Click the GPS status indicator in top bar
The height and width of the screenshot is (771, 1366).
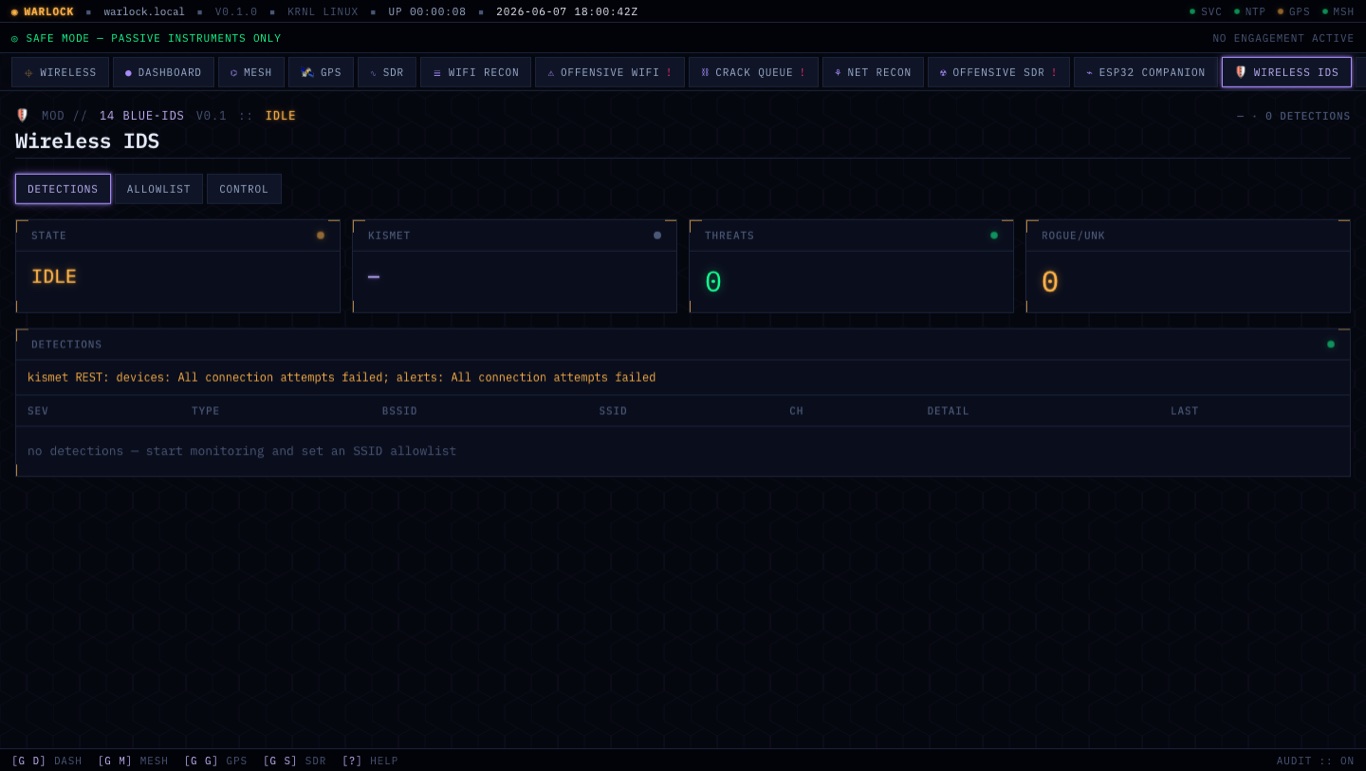pyautogui.click(x=1293, y=12)
